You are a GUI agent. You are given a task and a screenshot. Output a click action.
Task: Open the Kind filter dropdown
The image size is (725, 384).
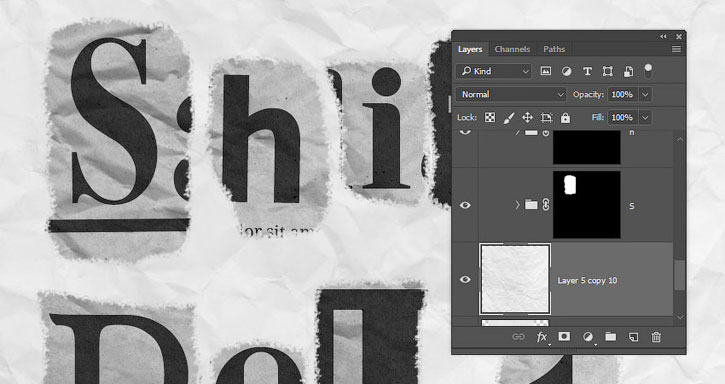click(494, 71)
